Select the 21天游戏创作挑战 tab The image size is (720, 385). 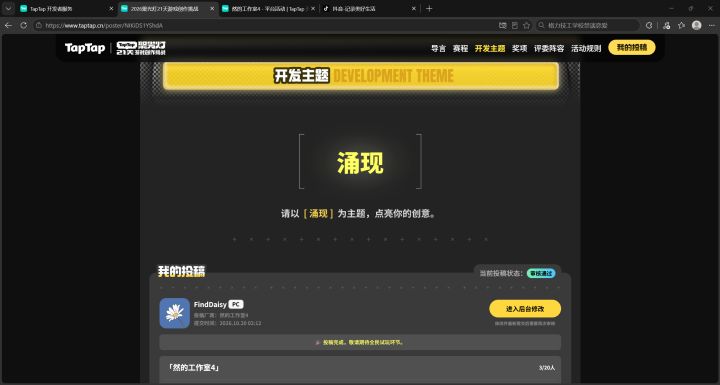168,9
